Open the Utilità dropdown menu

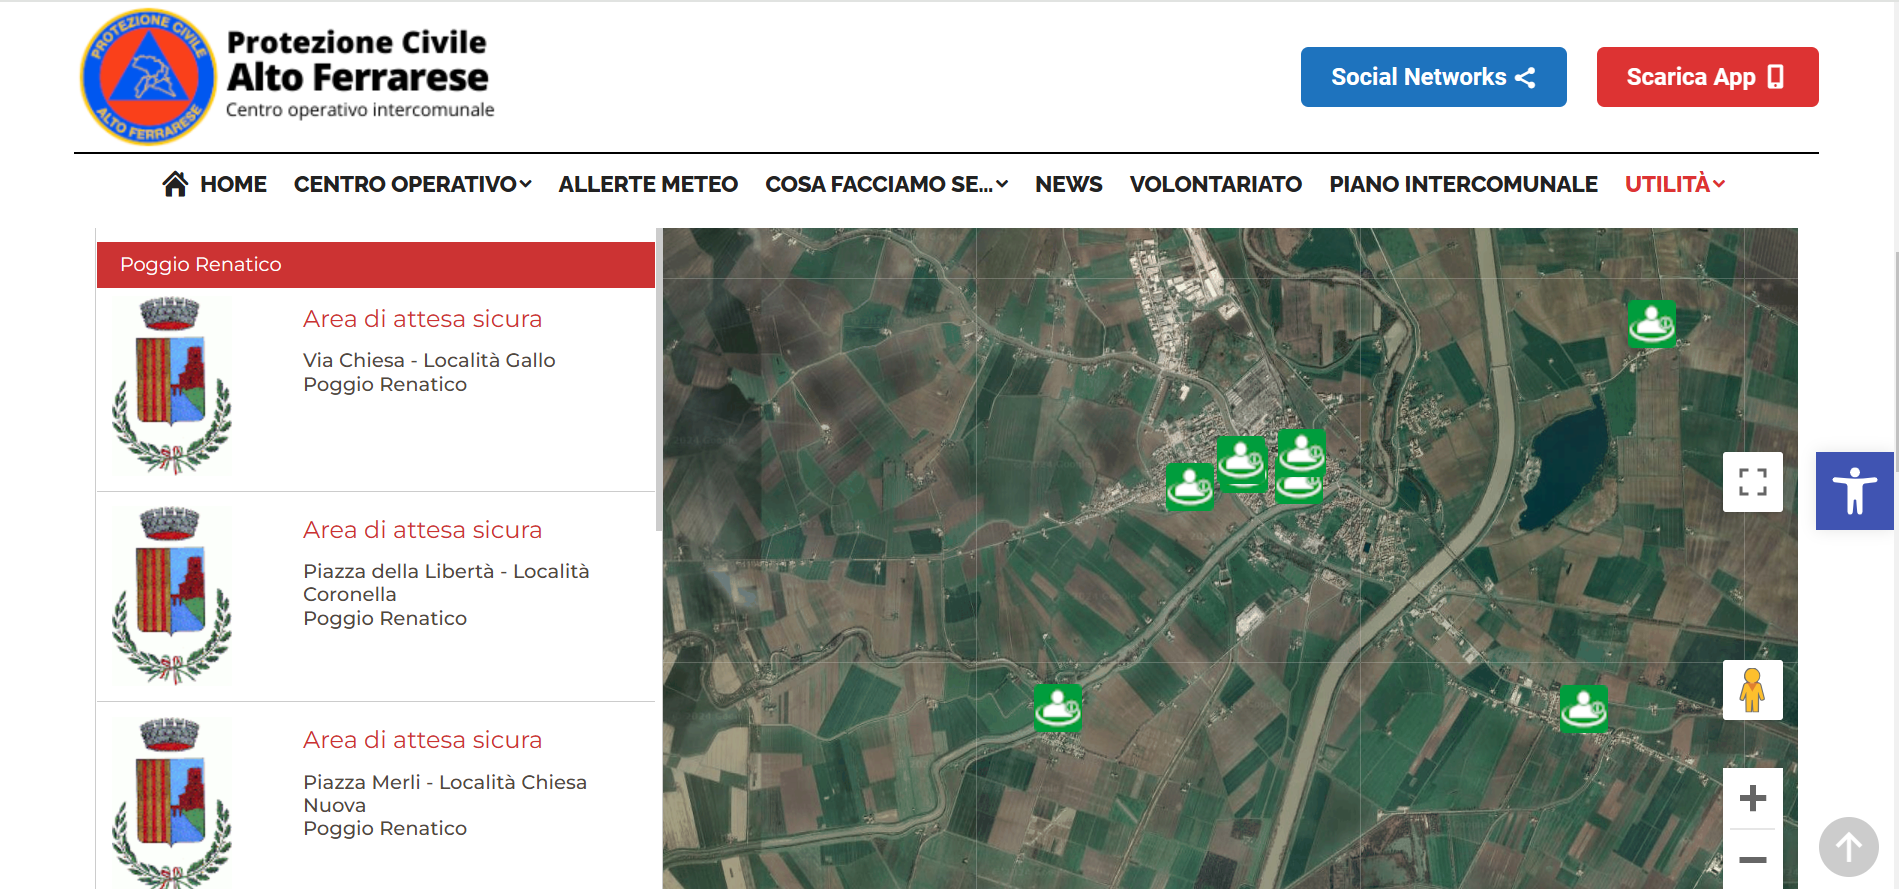point(1674,184)
